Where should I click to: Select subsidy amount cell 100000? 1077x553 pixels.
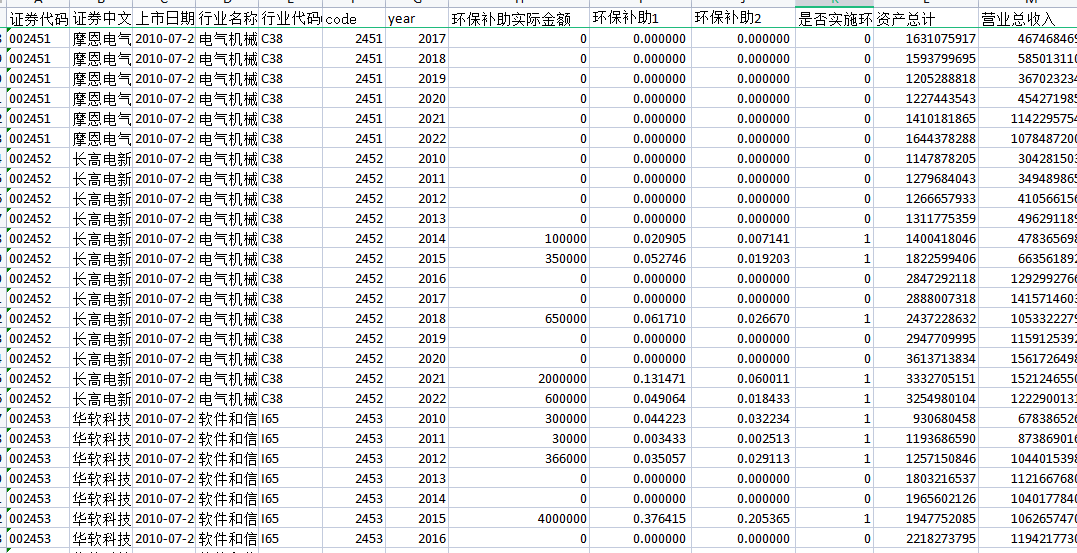519,238
